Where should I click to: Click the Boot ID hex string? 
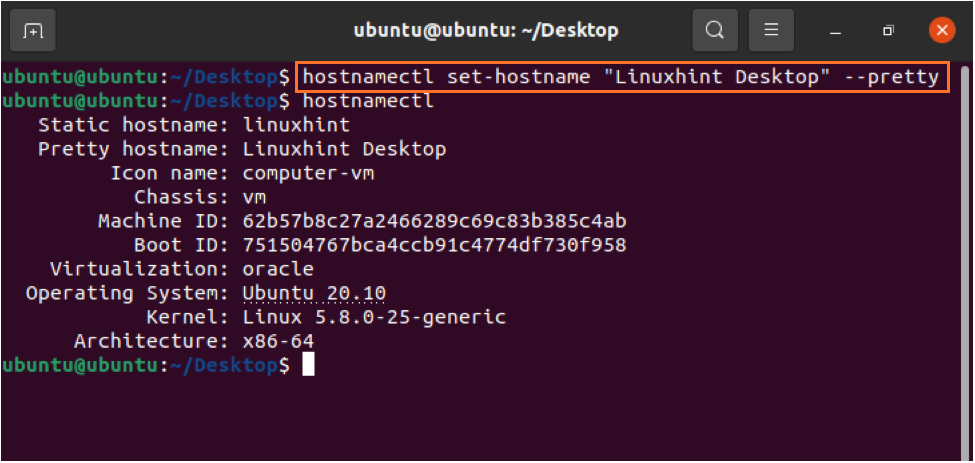[435, 245]
